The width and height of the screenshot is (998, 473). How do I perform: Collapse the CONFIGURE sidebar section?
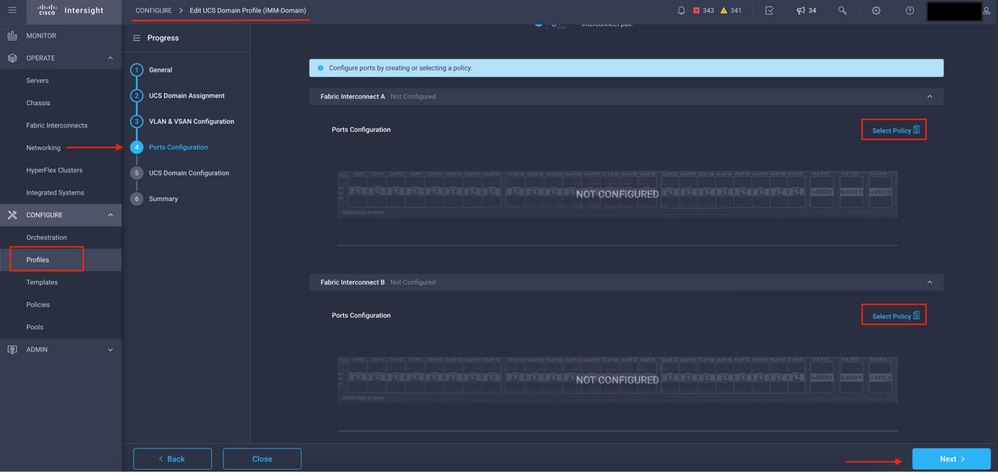tap(110, 215)
